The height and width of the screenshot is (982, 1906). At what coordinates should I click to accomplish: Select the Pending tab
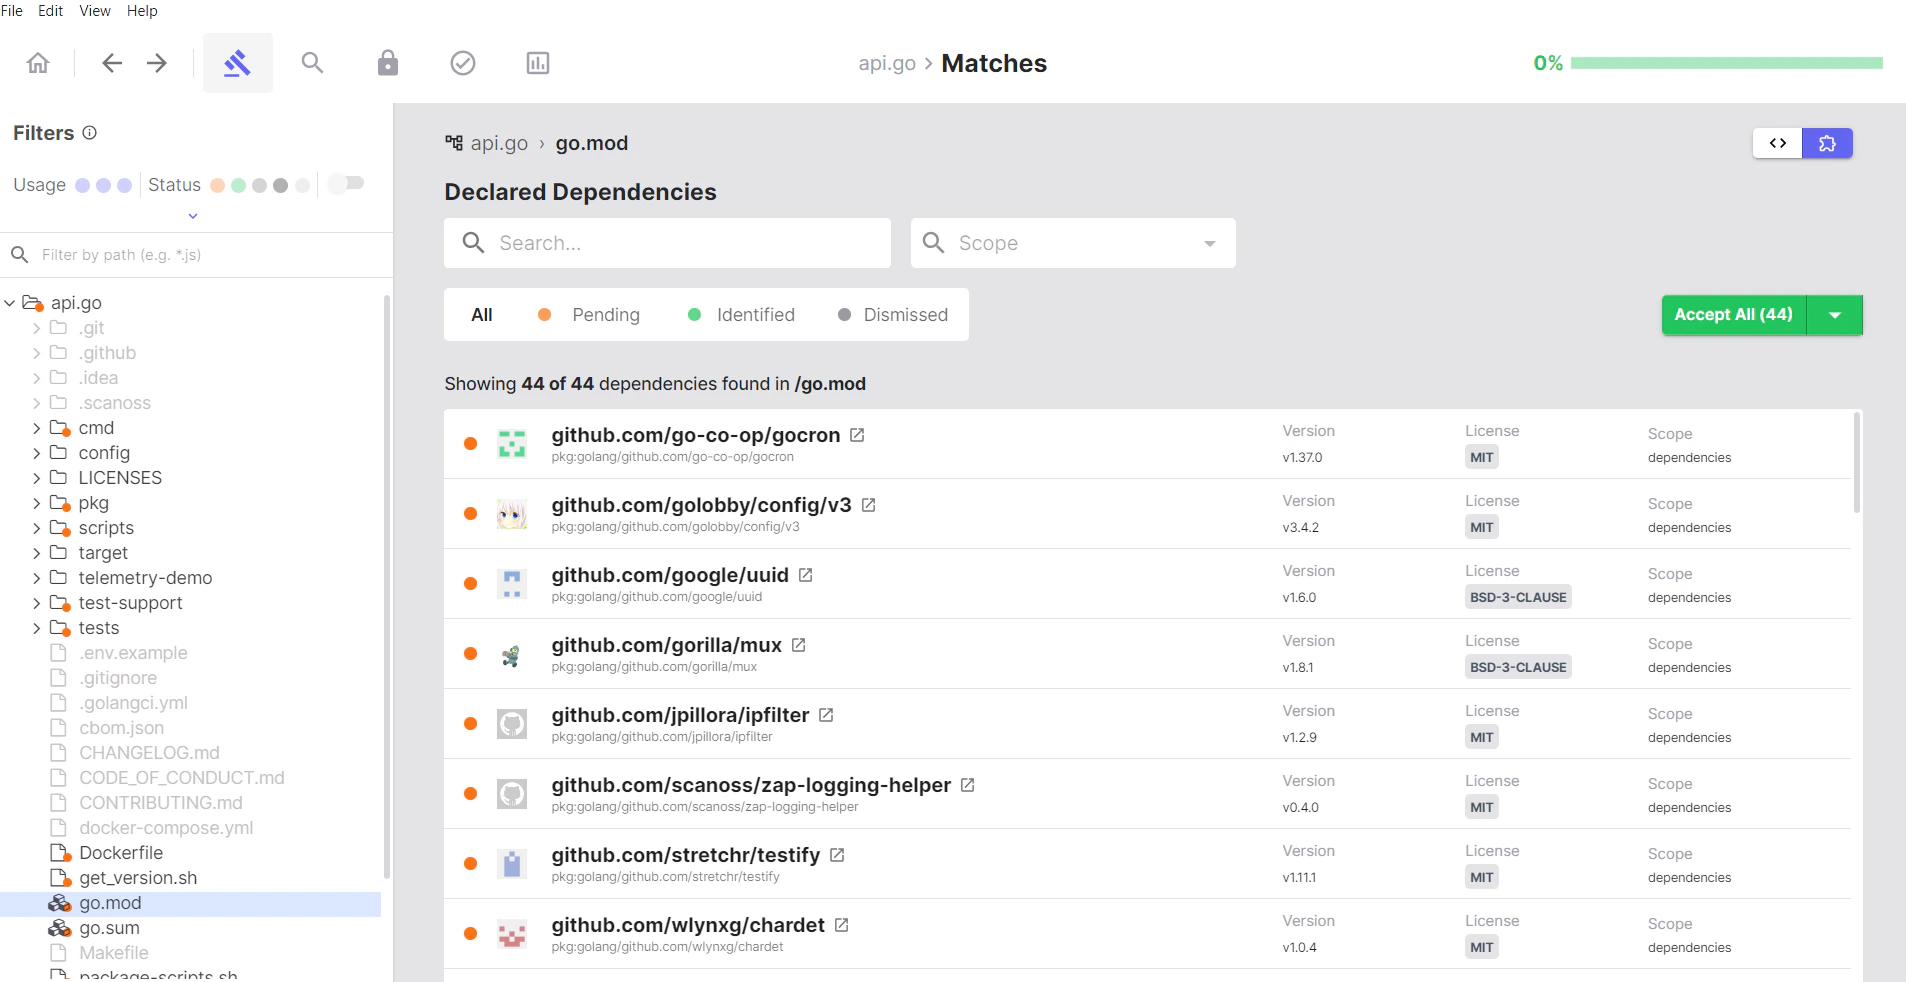click(589, 315)
